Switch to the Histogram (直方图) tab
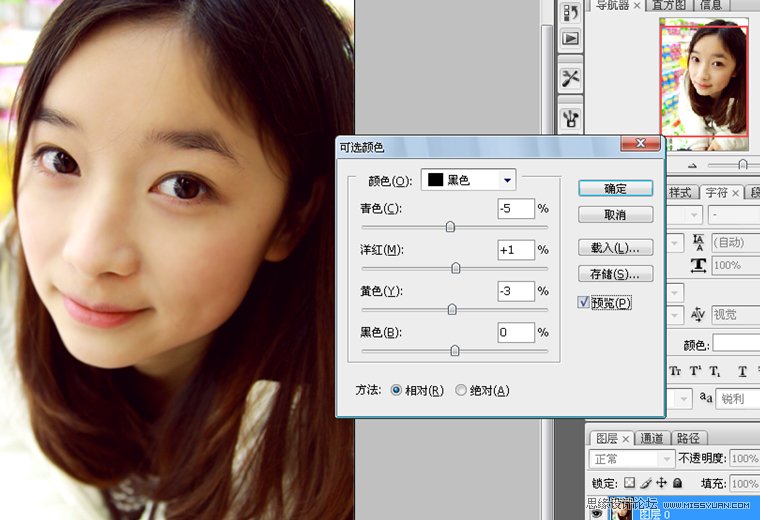The image size is (760, 520). click(668, 5)
